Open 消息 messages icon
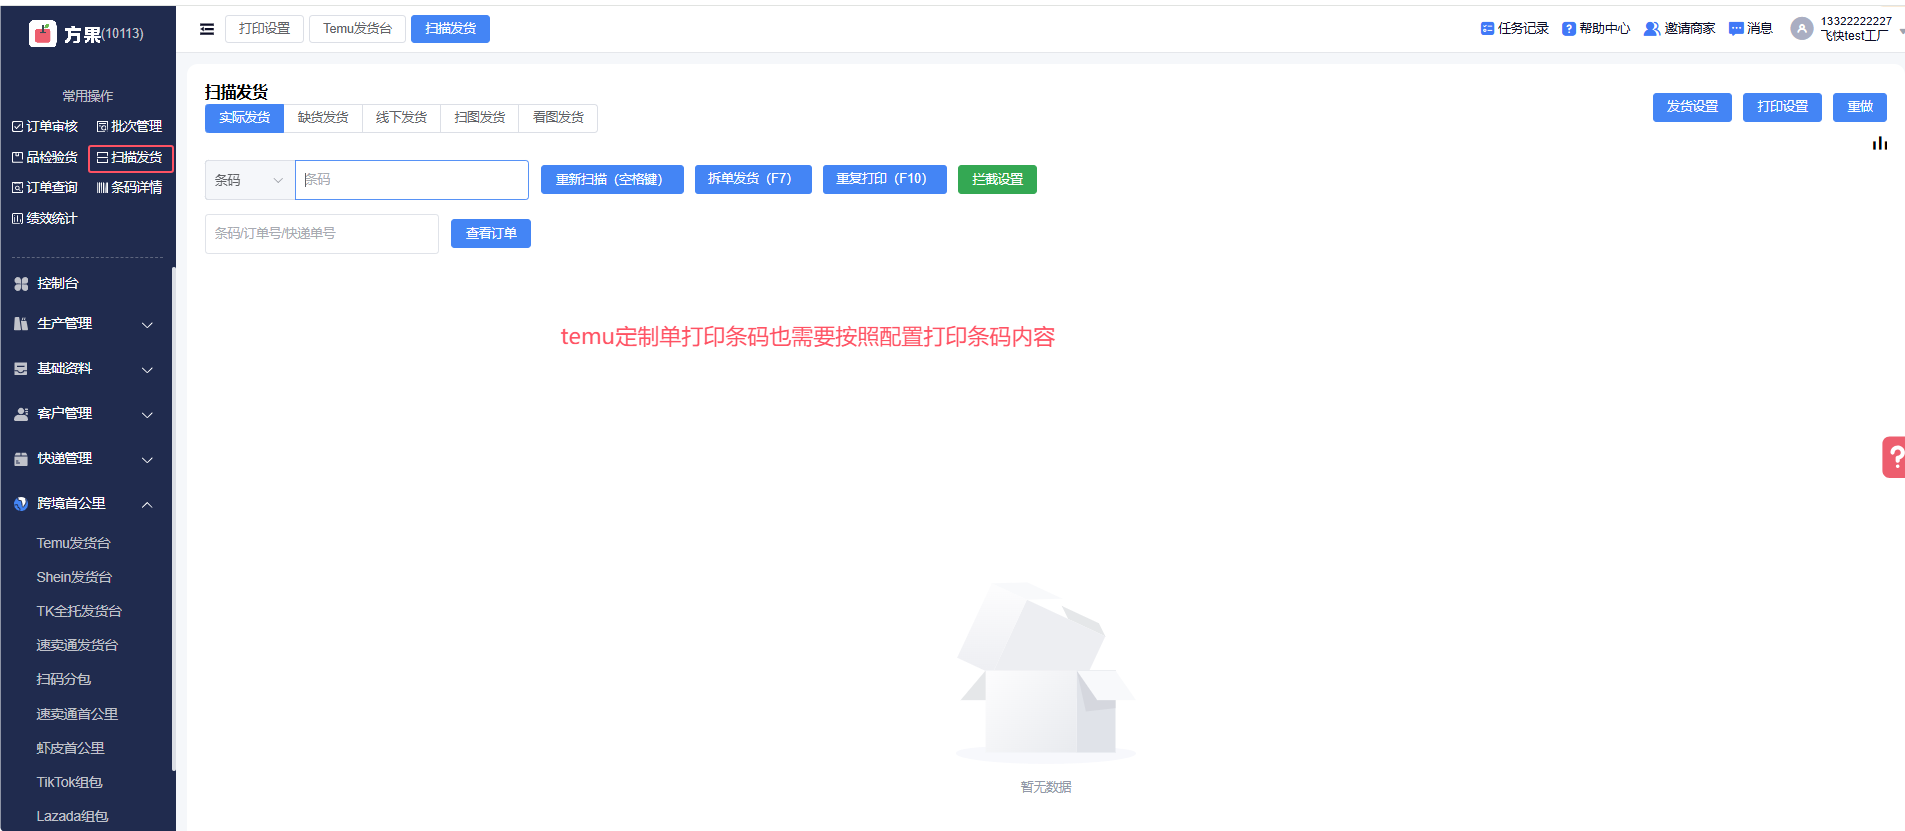This screenshot has height=831, width=1905. click(1736, 28)
